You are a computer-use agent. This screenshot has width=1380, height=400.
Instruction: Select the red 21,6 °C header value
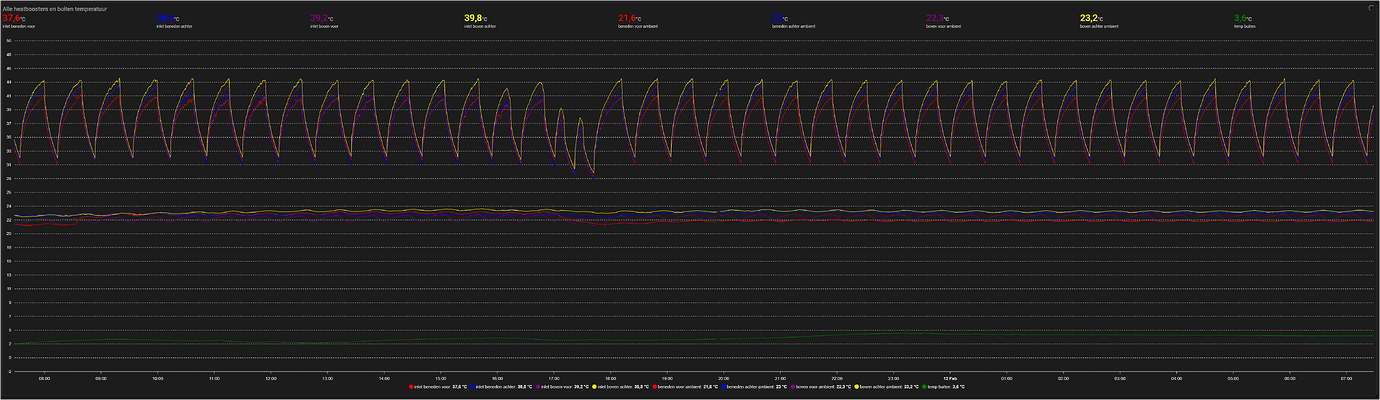[x=632, y=18]
